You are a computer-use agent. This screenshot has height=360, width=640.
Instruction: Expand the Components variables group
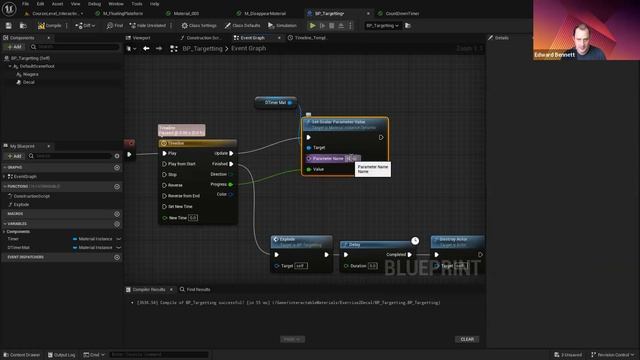point(4,231)
